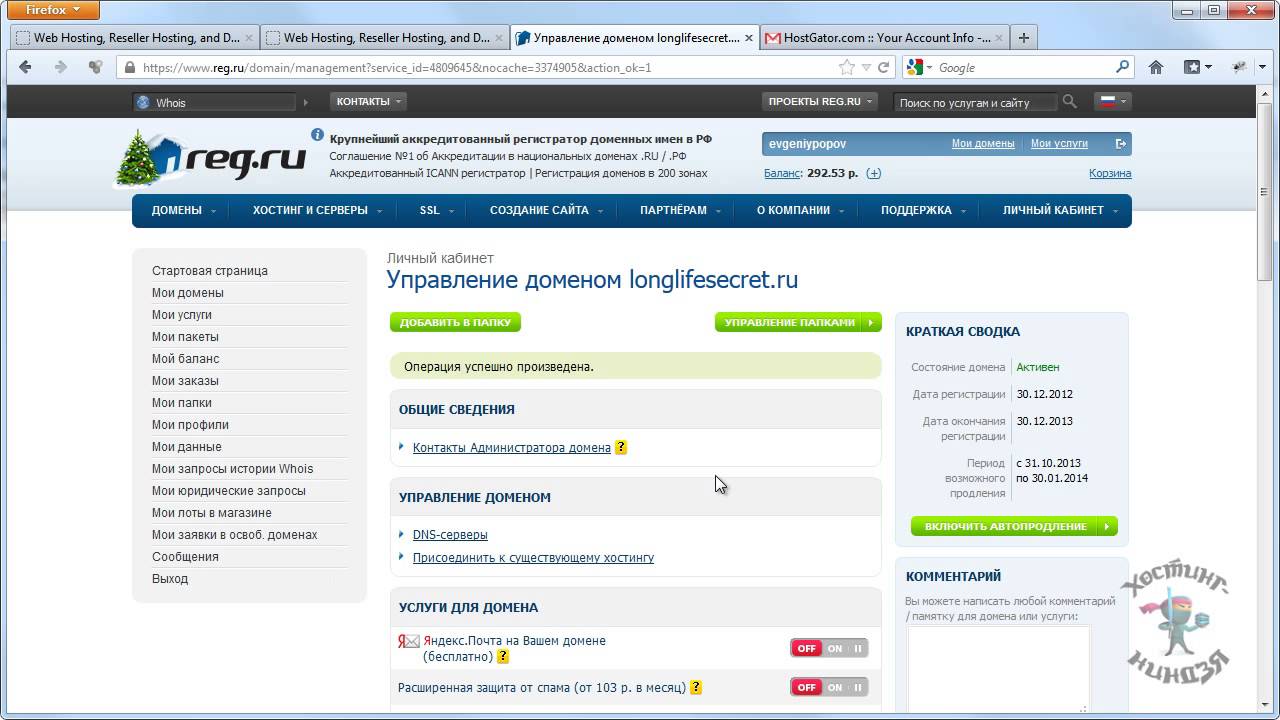The height and width of the screenshot is (720, 1280).
Task: Reload the page using the refresh icon
Action: (x=883, y=67)
